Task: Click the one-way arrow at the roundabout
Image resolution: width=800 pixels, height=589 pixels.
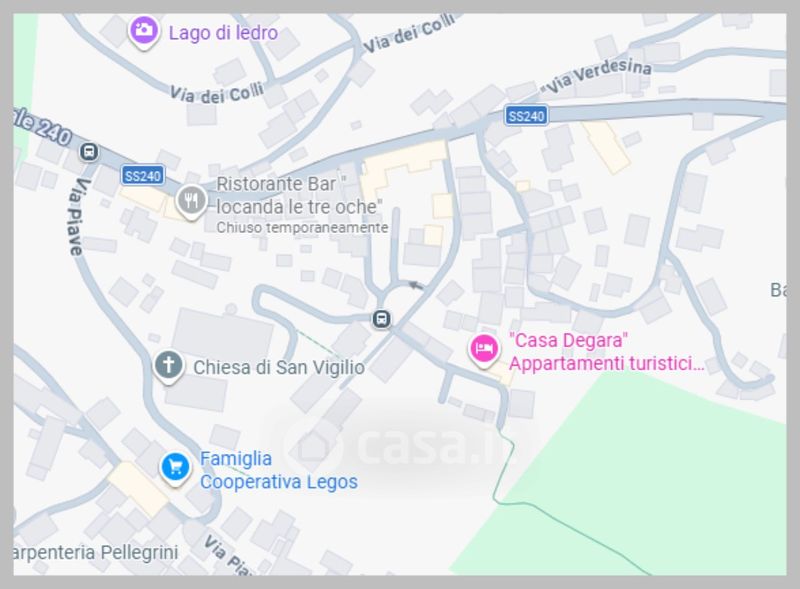Action: click(x=416, y=285)
